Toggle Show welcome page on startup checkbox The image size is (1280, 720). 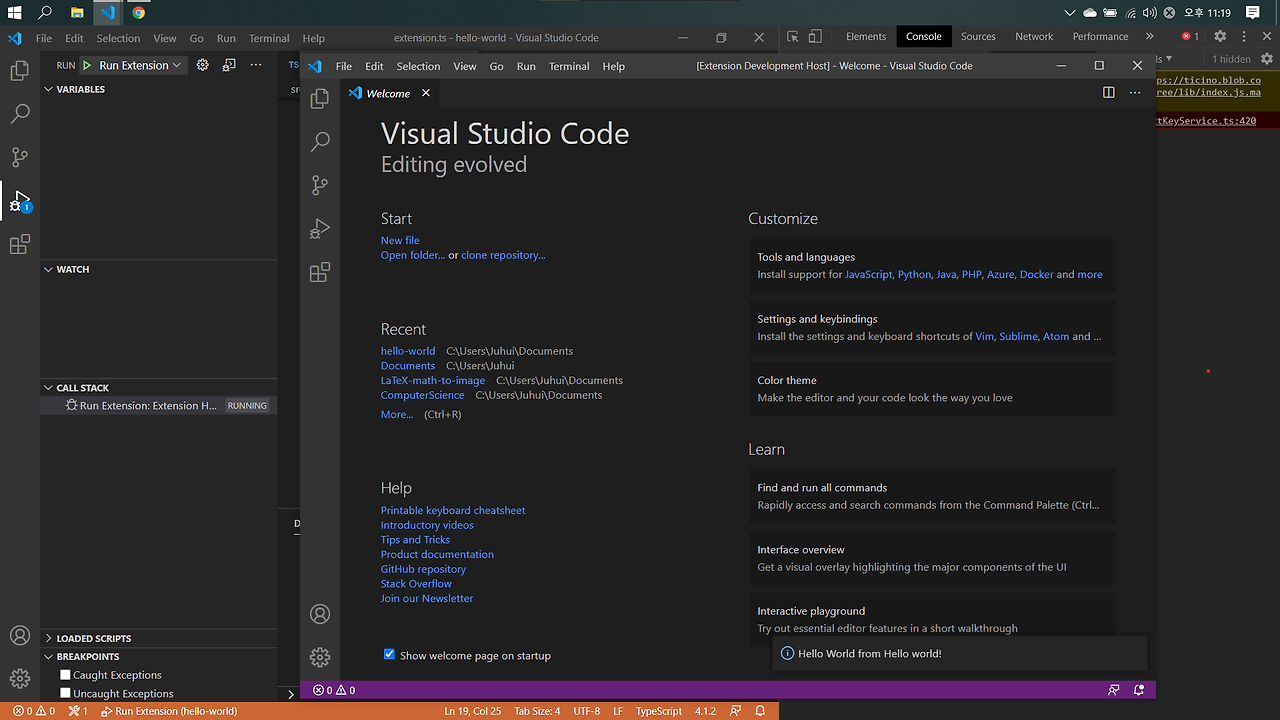[389, 654]
